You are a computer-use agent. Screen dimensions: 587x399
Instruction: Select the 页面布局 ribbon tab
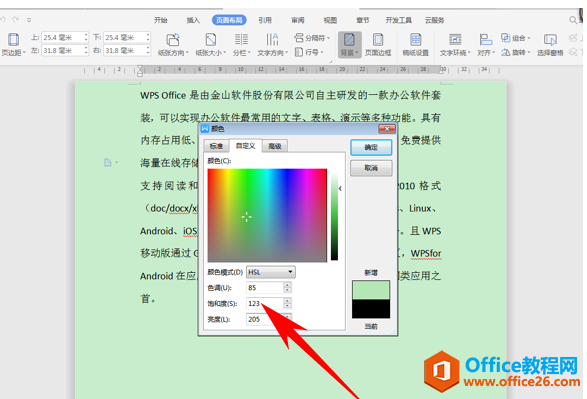point(229,20)
